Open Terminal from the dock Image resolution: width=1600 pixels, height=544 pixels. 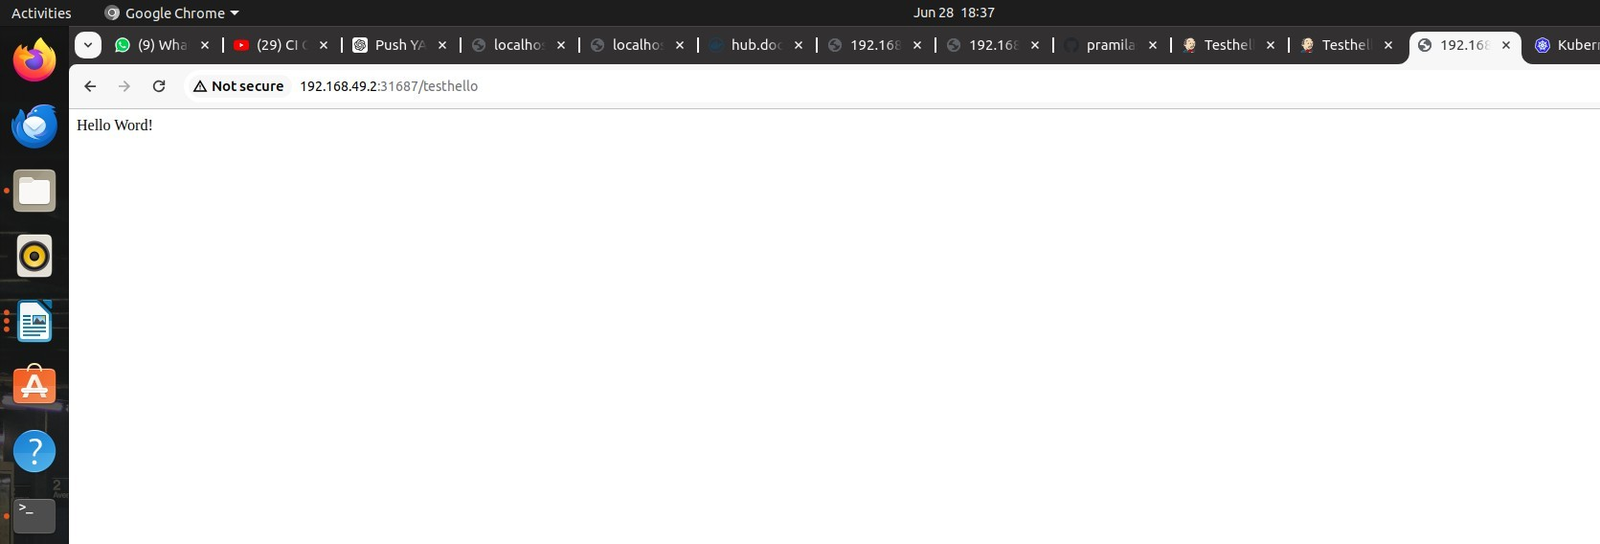[34, 516]
